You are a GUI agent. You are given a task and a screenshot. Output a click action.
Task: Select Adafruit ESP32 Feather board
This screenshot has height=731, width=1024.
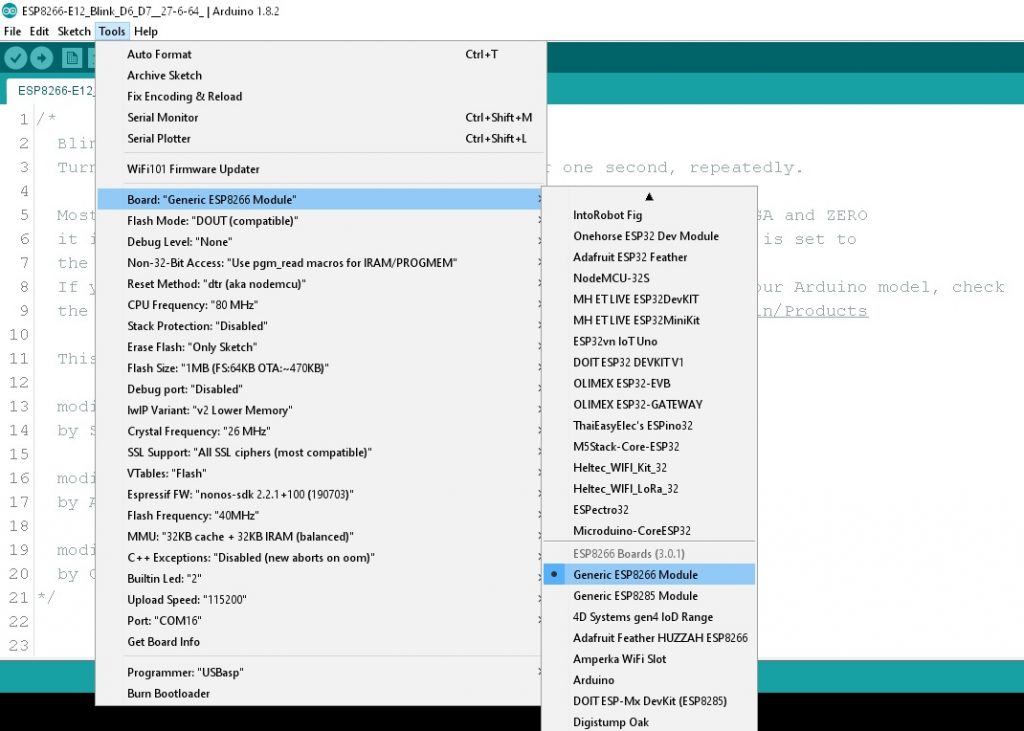[649, 257]
